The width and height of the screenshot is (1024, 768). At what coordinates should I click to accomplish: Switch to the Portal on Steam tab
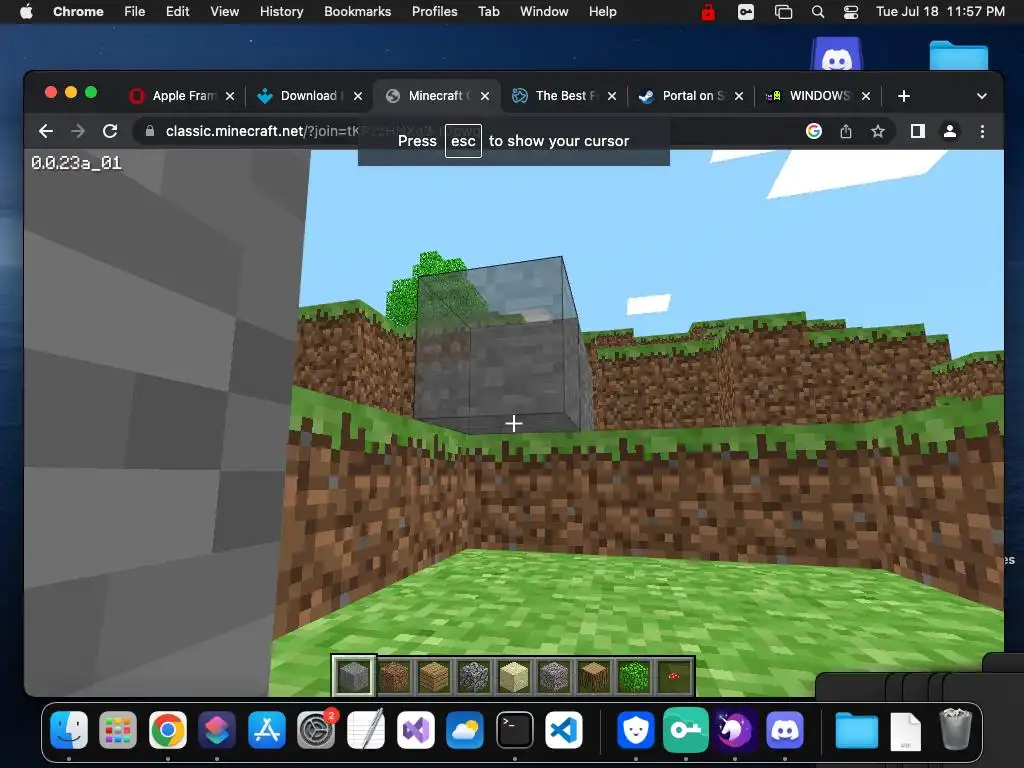point(689,96)
